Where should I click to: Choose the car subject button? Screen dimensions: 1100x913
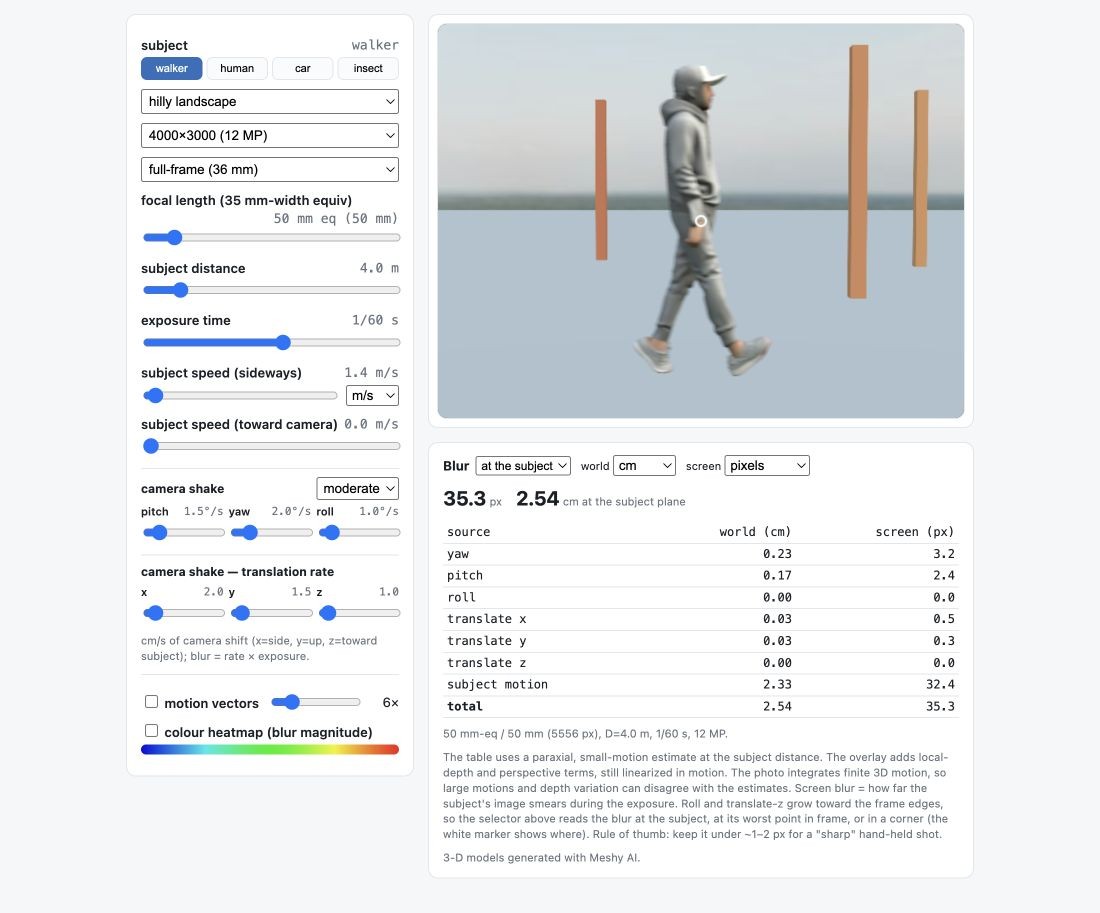pyautogui.click(x=302, y=68)
